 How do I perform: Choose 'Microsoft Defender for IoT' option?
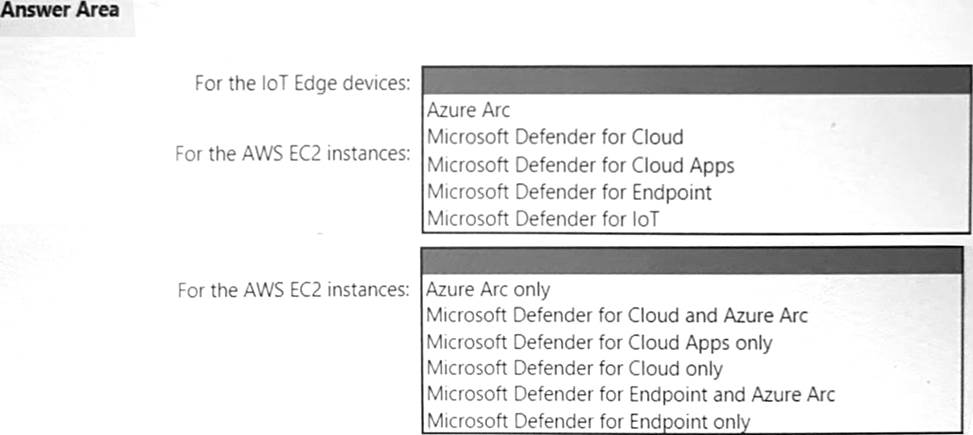(543, 218)
